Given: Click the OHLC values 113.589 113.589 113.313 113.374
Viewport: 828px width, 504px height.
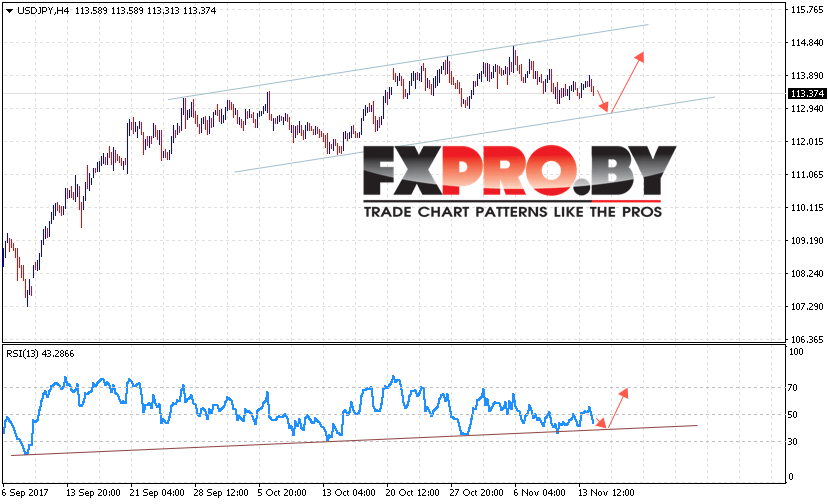Looking at the screenshot, I should tap(145, 11).
